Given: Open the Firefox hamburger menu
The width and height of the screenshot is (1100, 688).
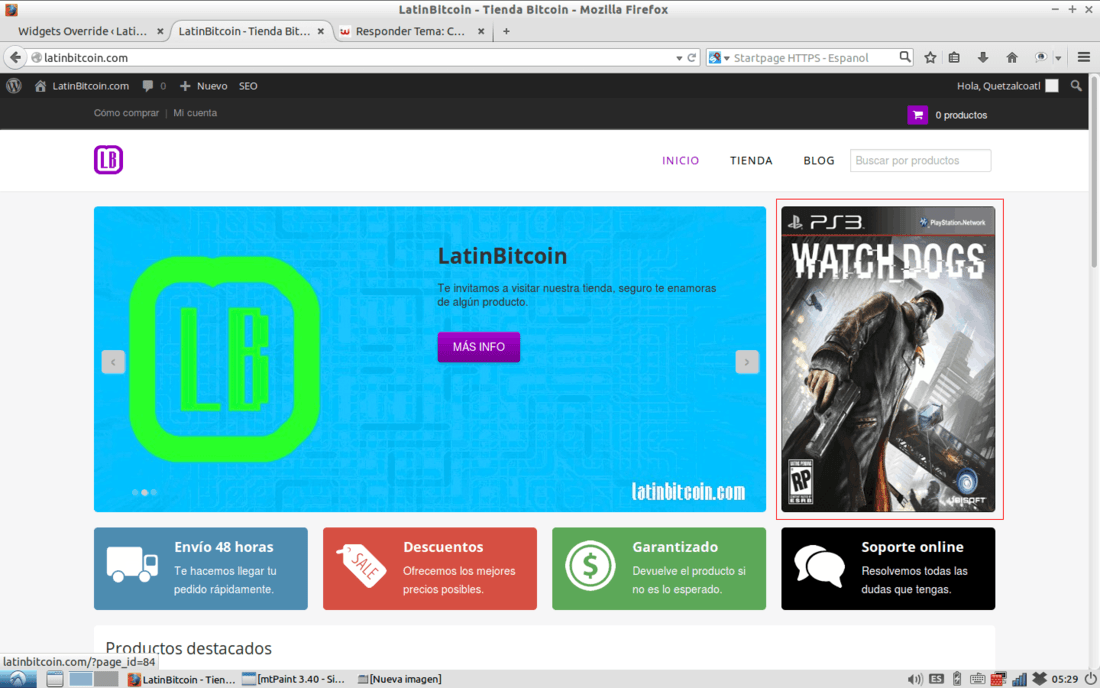Looking at the screenshot, I should point(1084,58).
